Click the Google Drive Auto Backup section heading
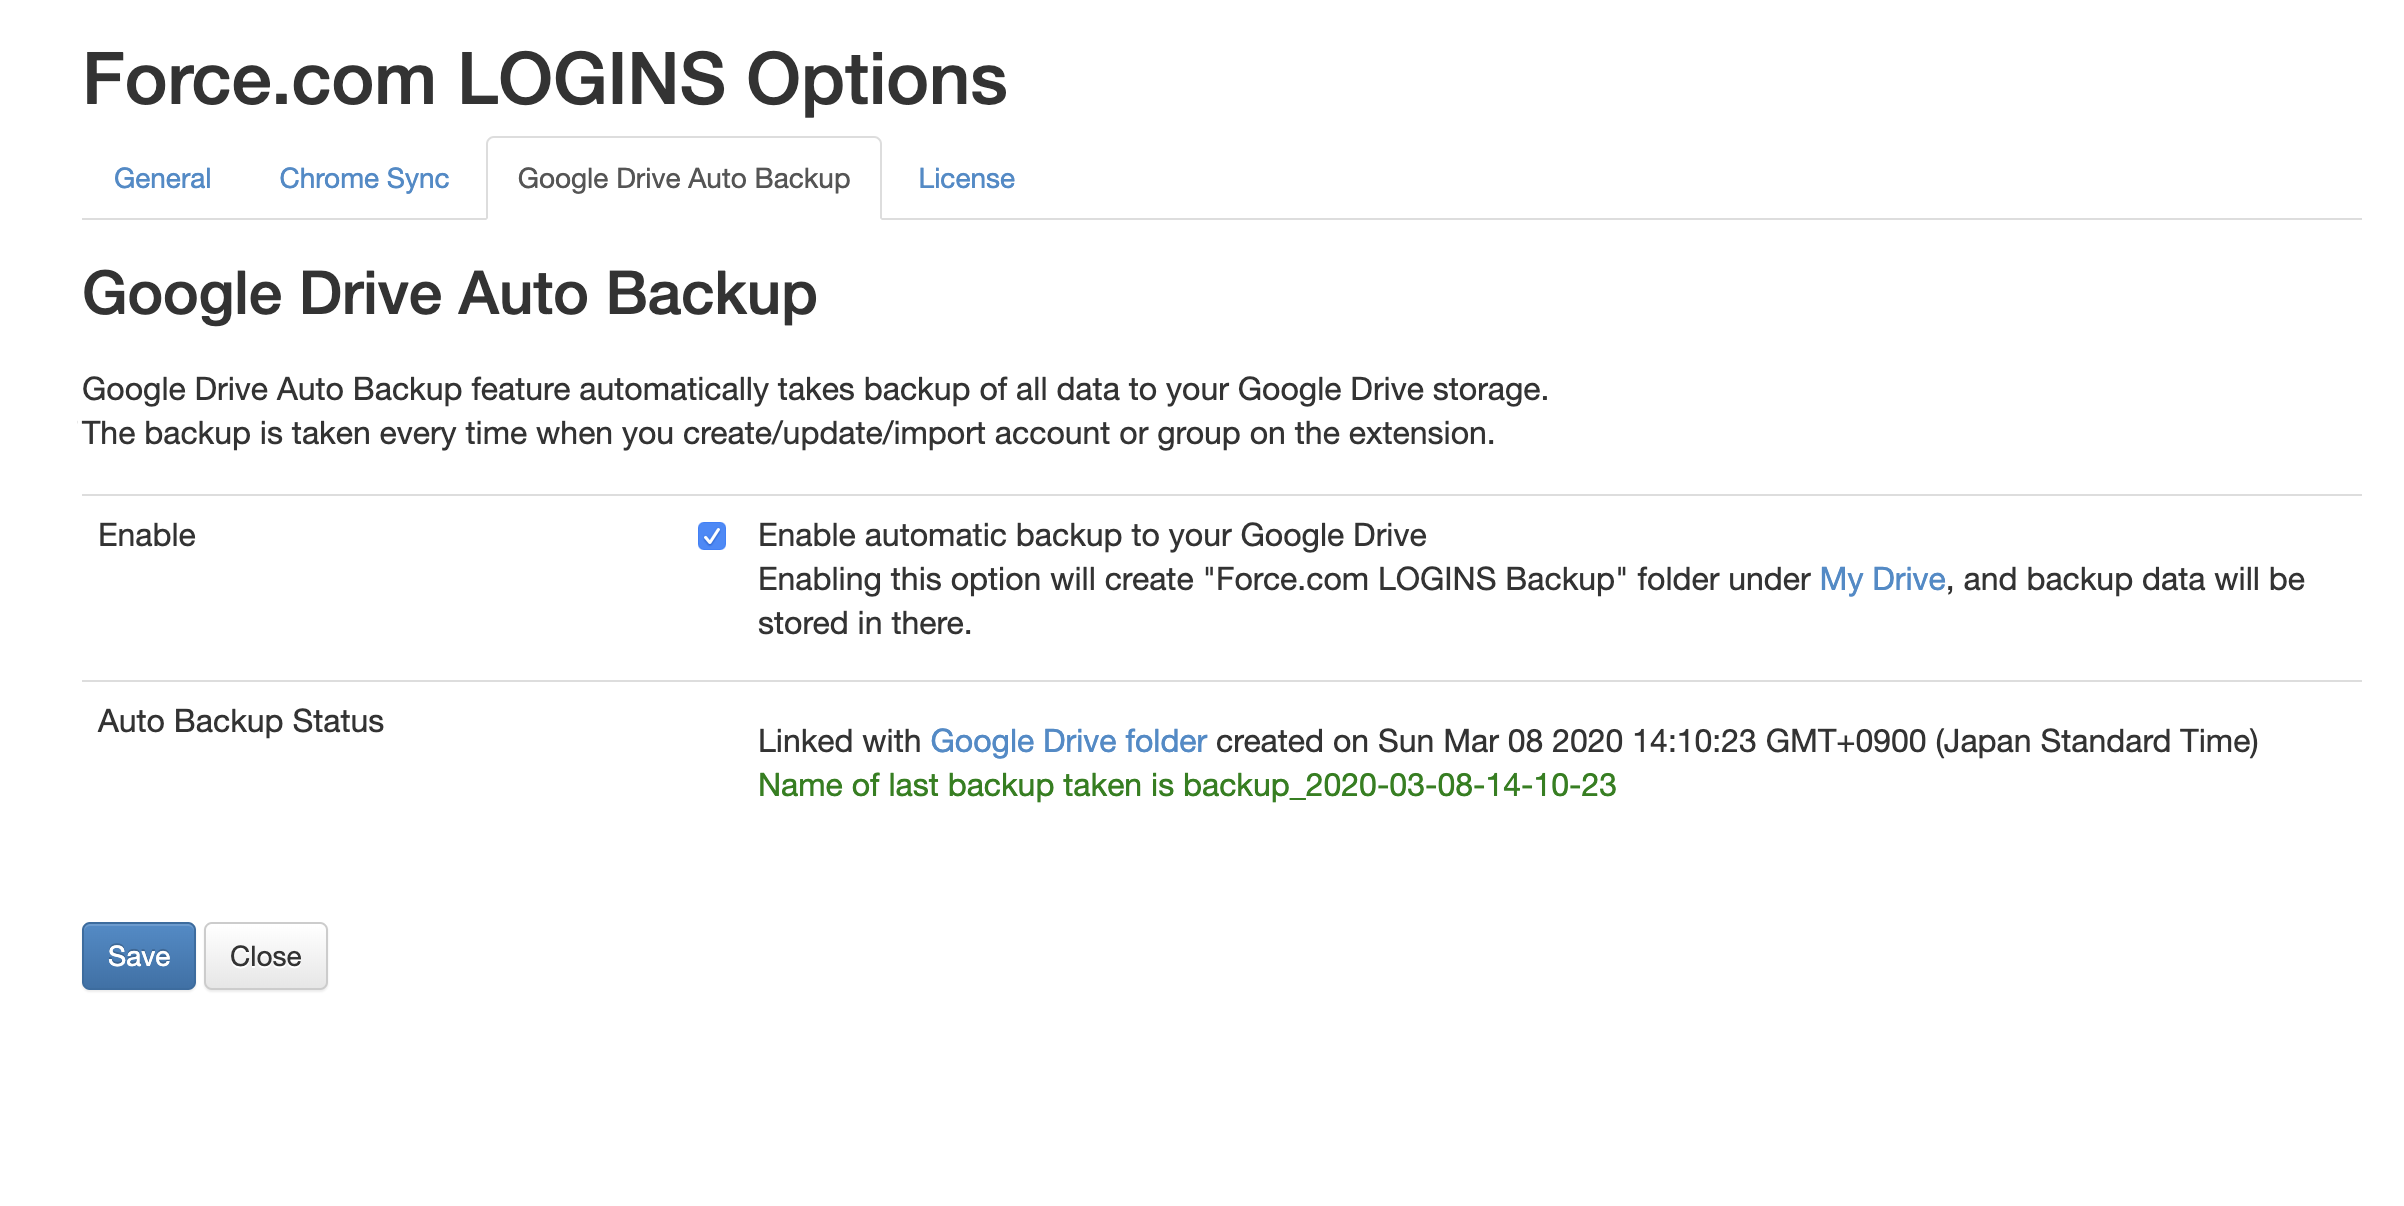The height and width of the screenshot is (1206, 2404). [x=450, y=294]
